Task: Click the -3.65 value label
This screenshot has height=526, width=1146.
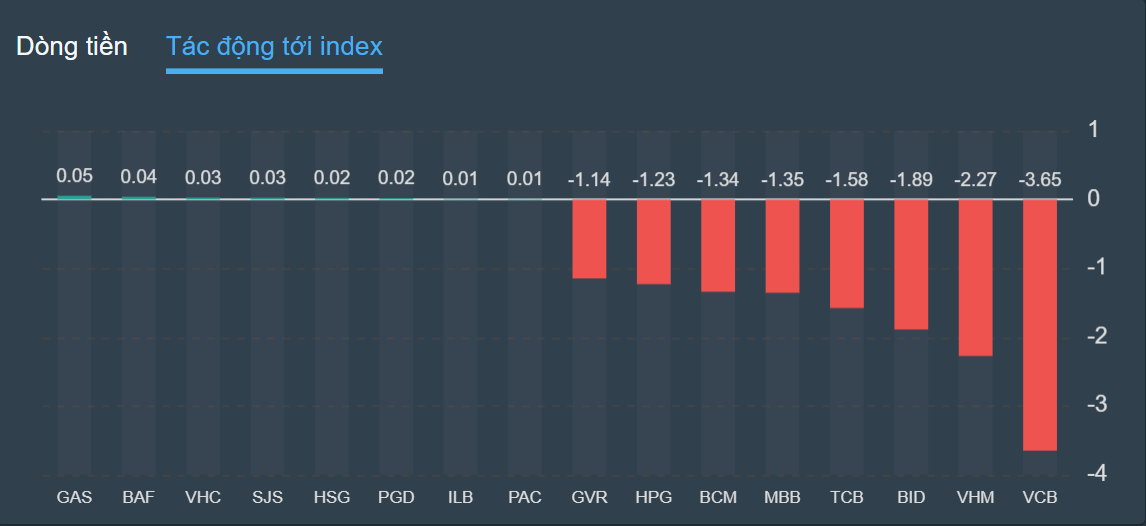Action: 1040,181
